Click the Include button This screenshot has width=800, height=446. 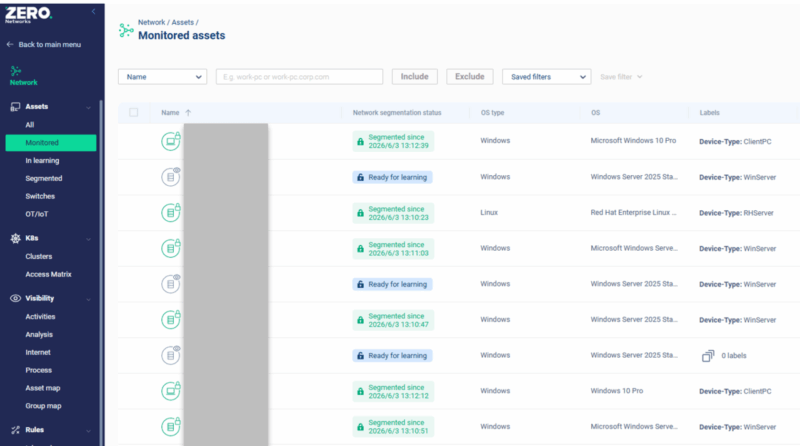pos(414,77)
